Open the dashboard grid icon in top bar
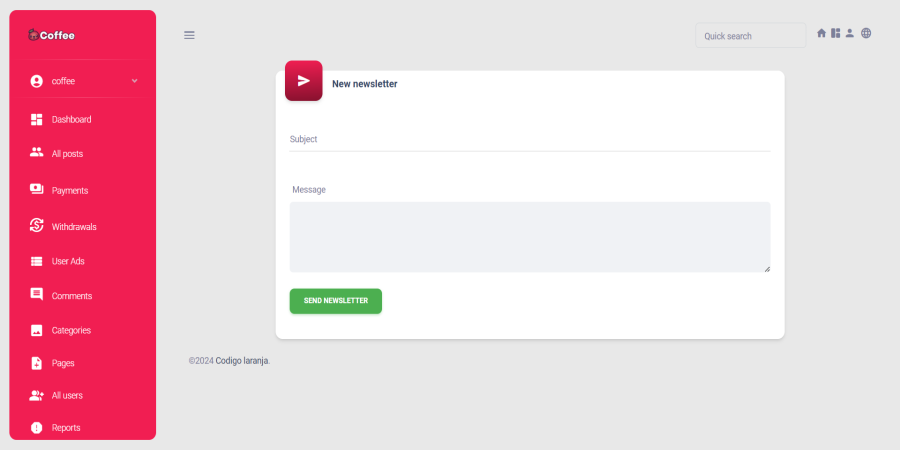This screenshot has width=900, height=450. 836,33
